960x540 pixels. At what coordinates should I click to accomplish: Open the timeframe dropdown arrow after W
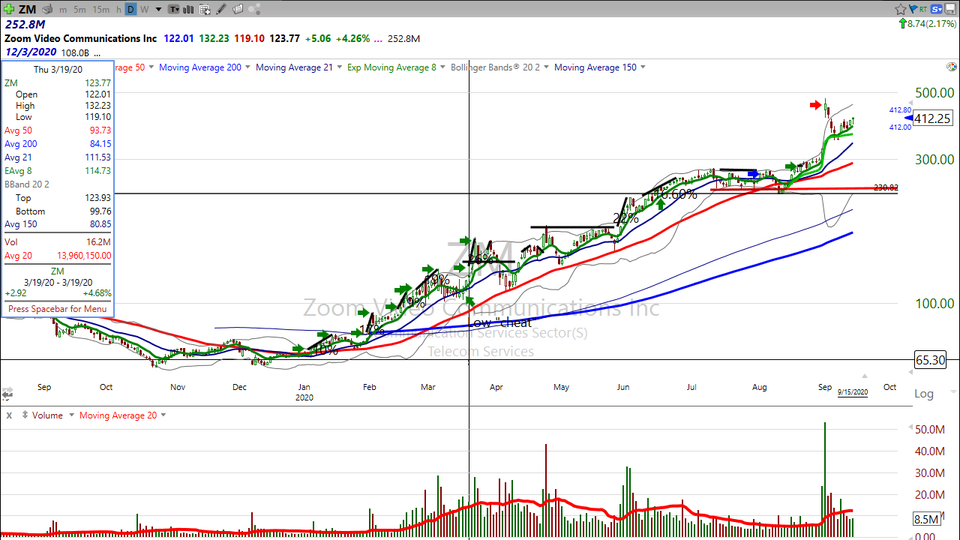pyautogui.click(x=159, y=10)
